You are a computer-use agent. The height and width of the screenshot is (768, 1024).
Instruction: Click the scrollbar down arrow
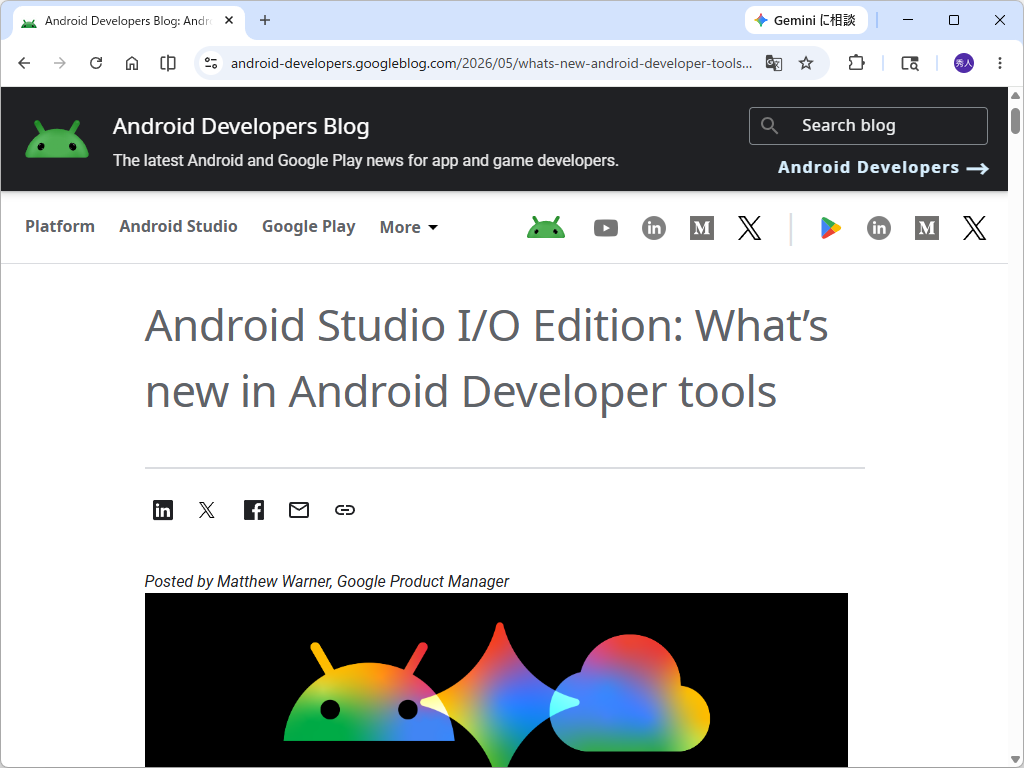click(x=1016, y=760)
